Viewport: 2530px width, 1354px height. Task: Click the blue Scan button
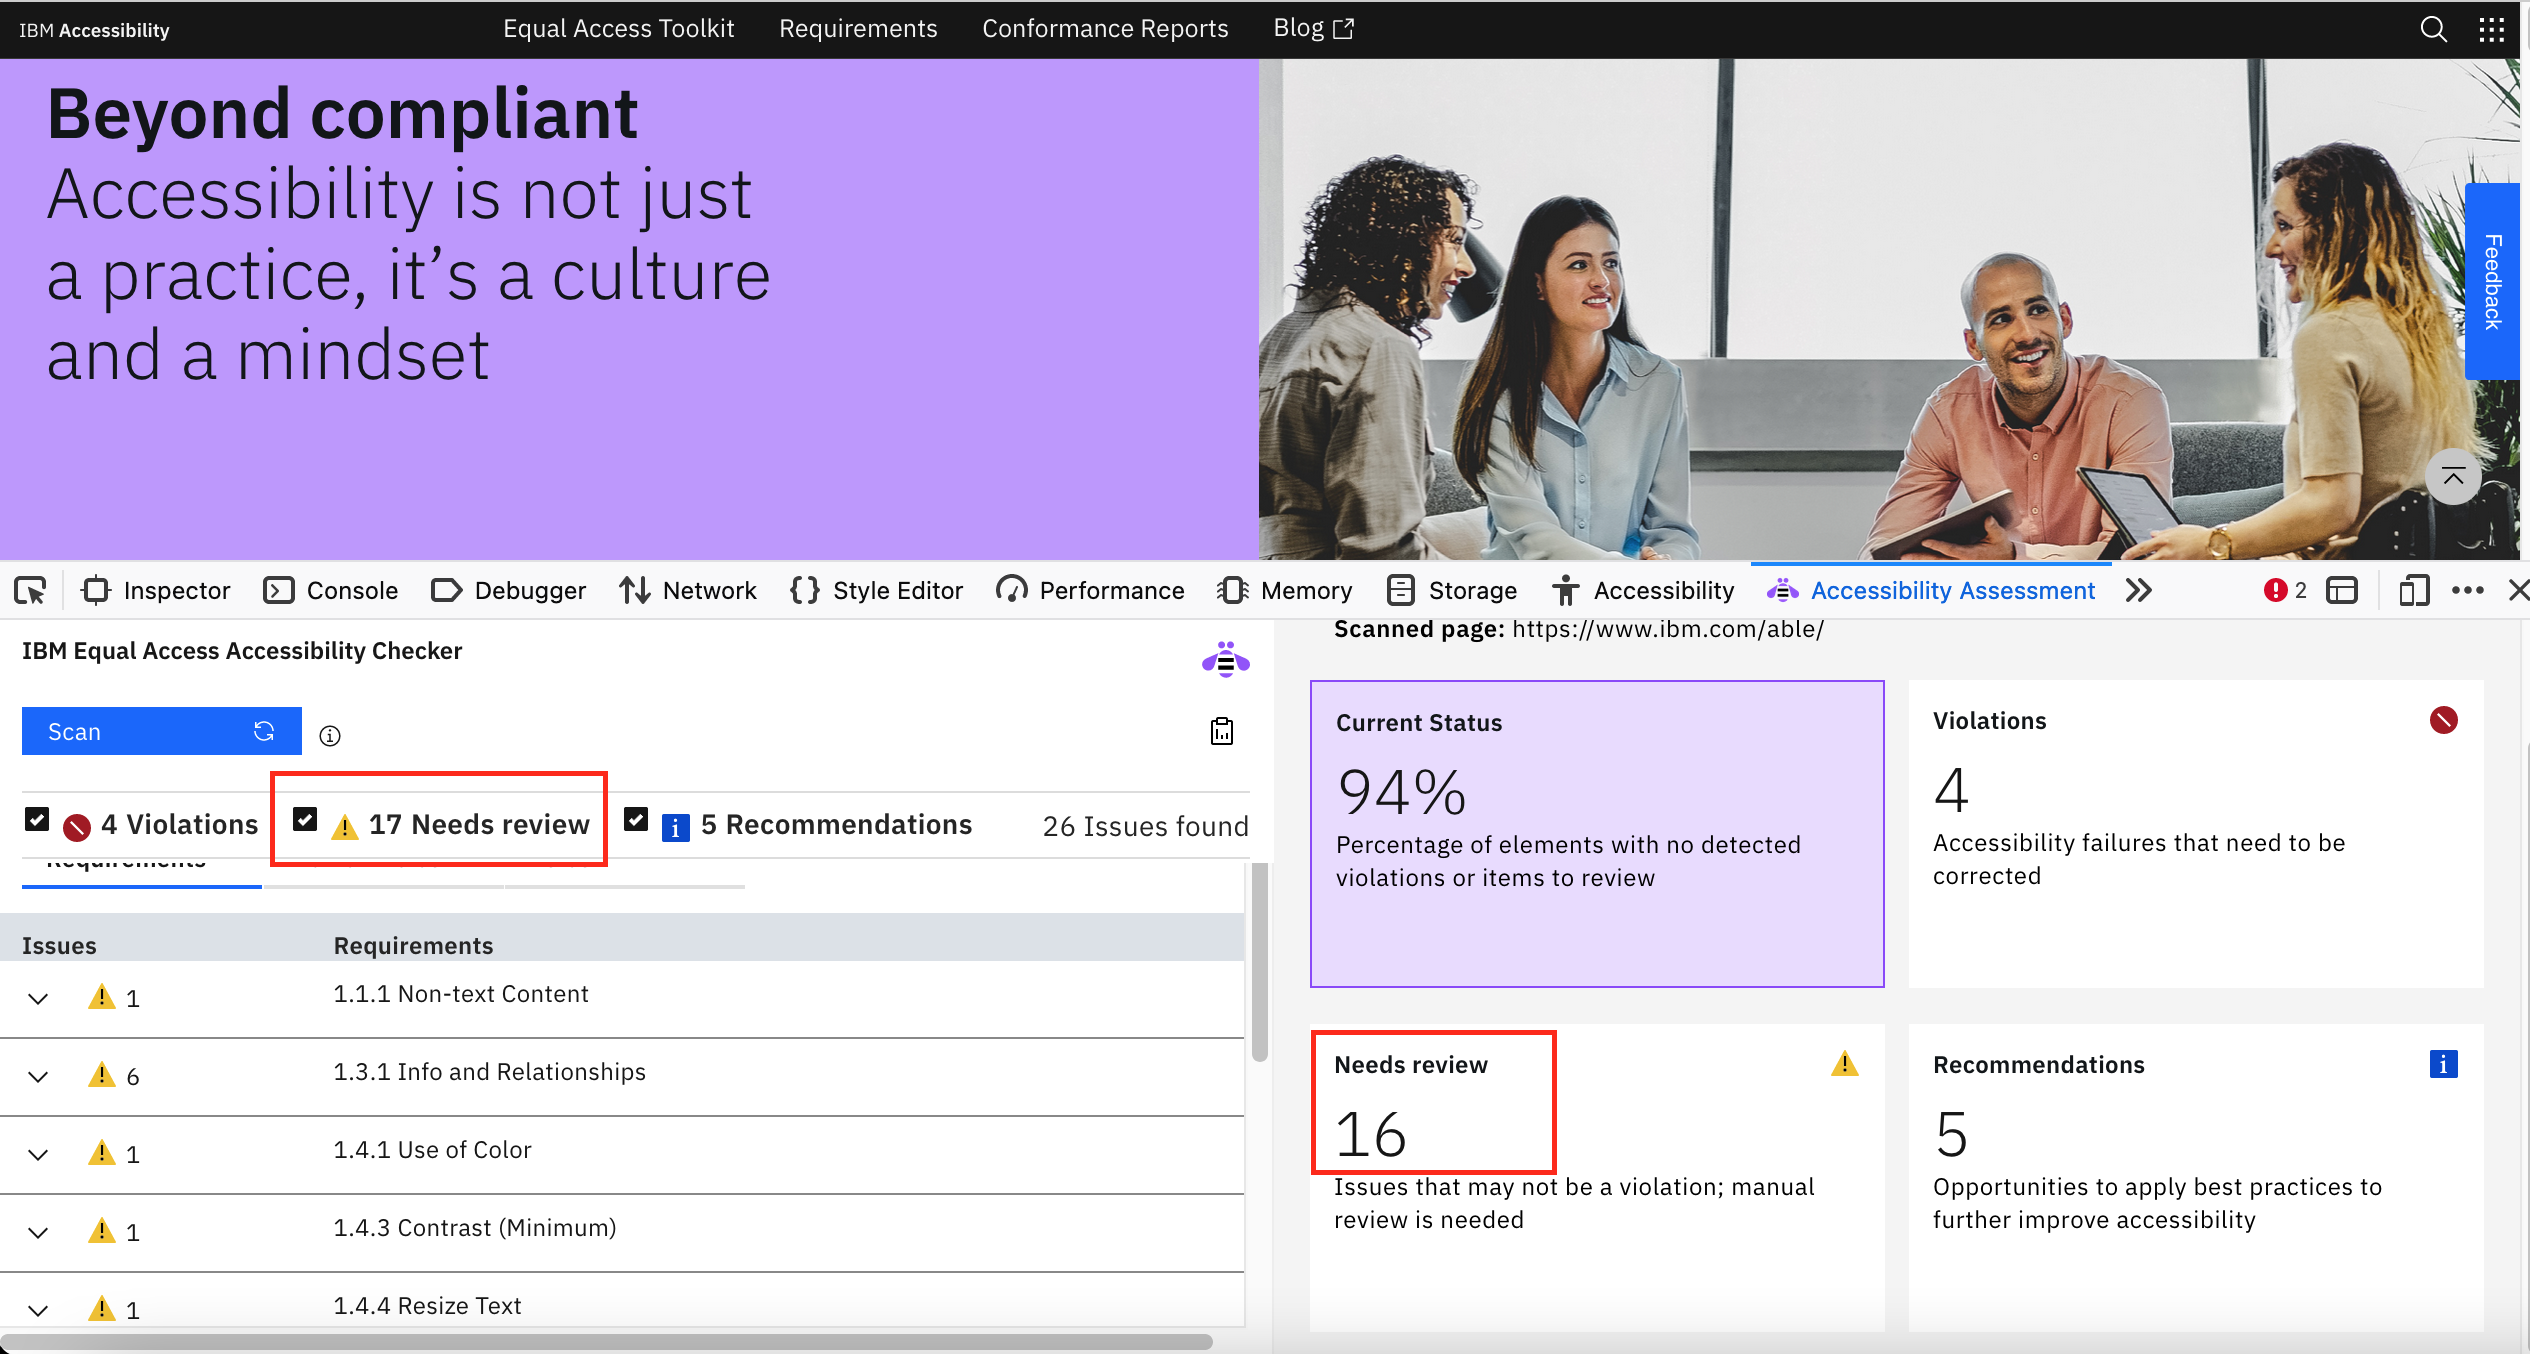(161, 731)
